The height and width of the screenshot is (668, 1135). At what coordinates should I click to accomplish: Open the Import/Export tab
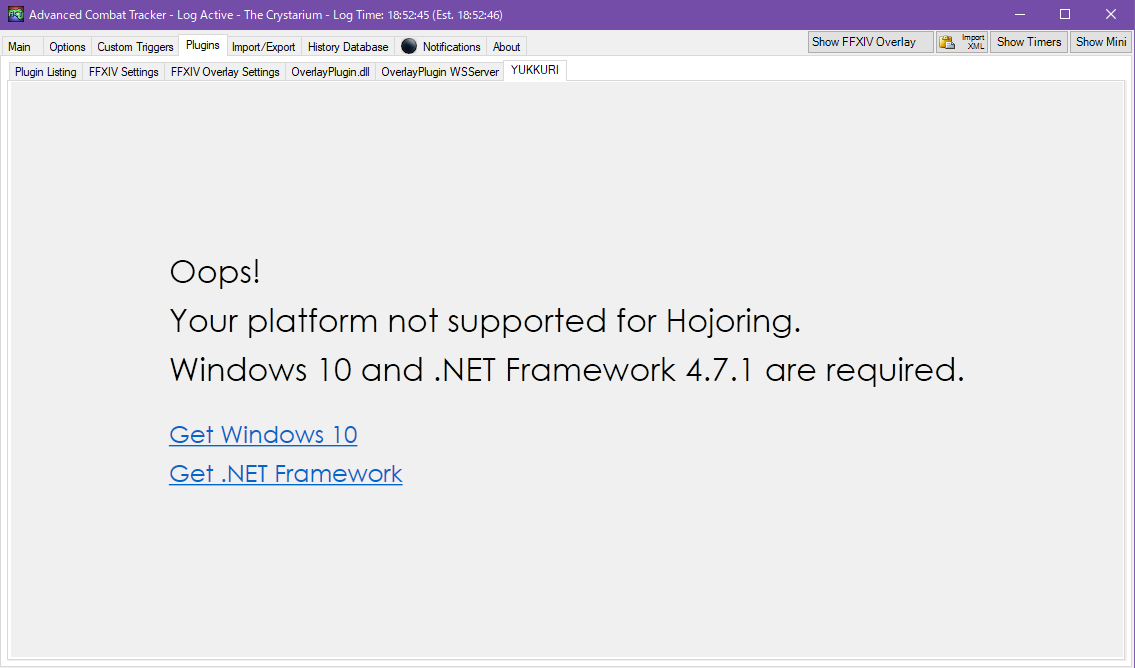[x=263, y=45]
